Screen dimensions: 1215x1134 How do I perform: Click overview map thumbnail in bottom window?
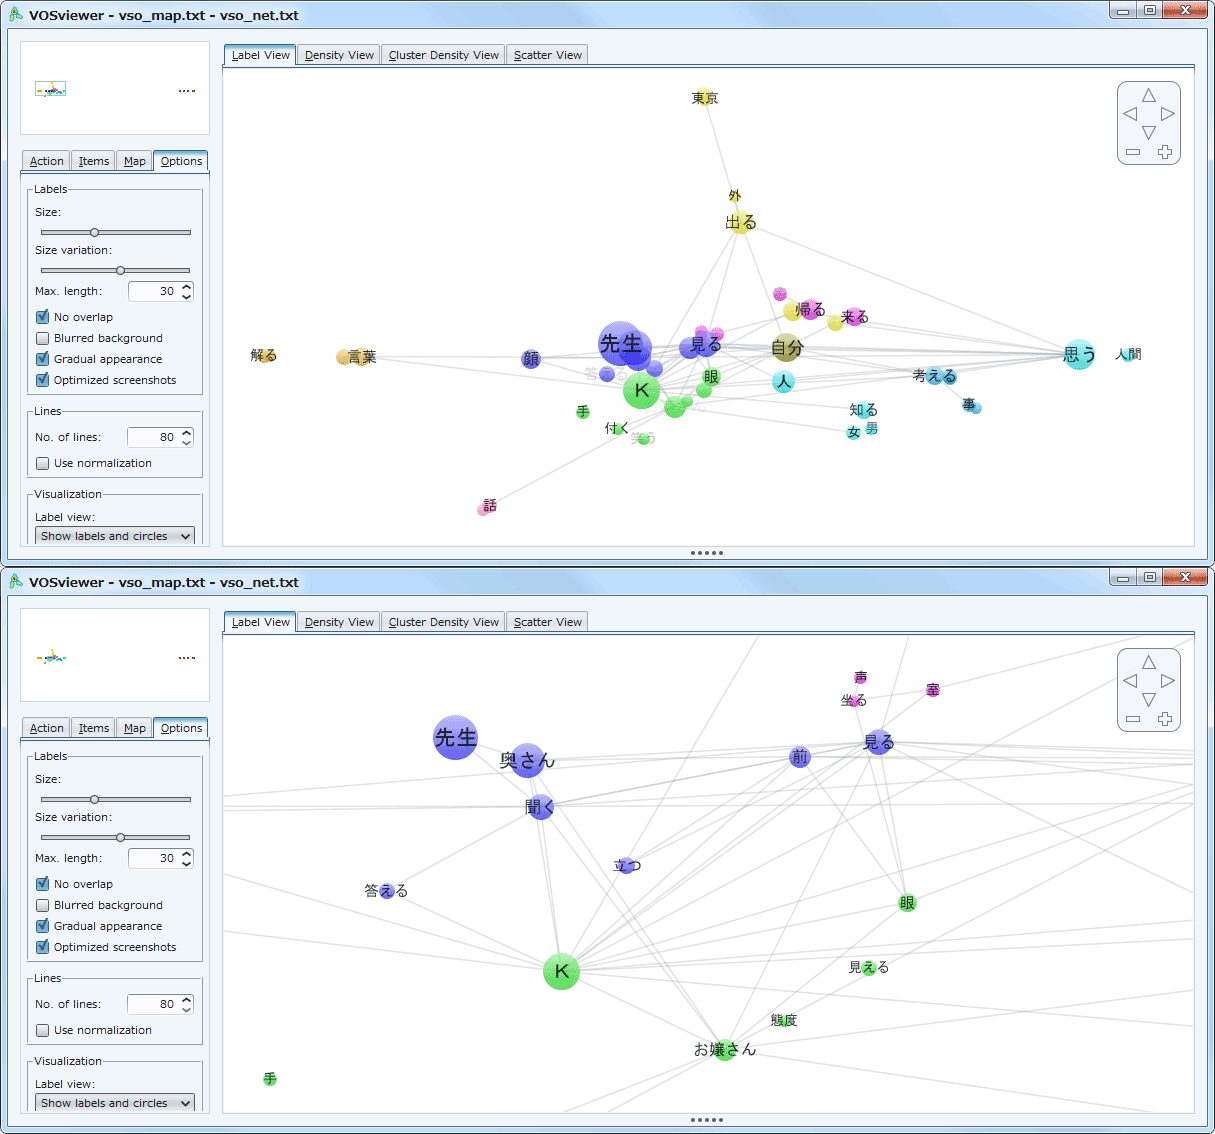[x=115, y=655]
